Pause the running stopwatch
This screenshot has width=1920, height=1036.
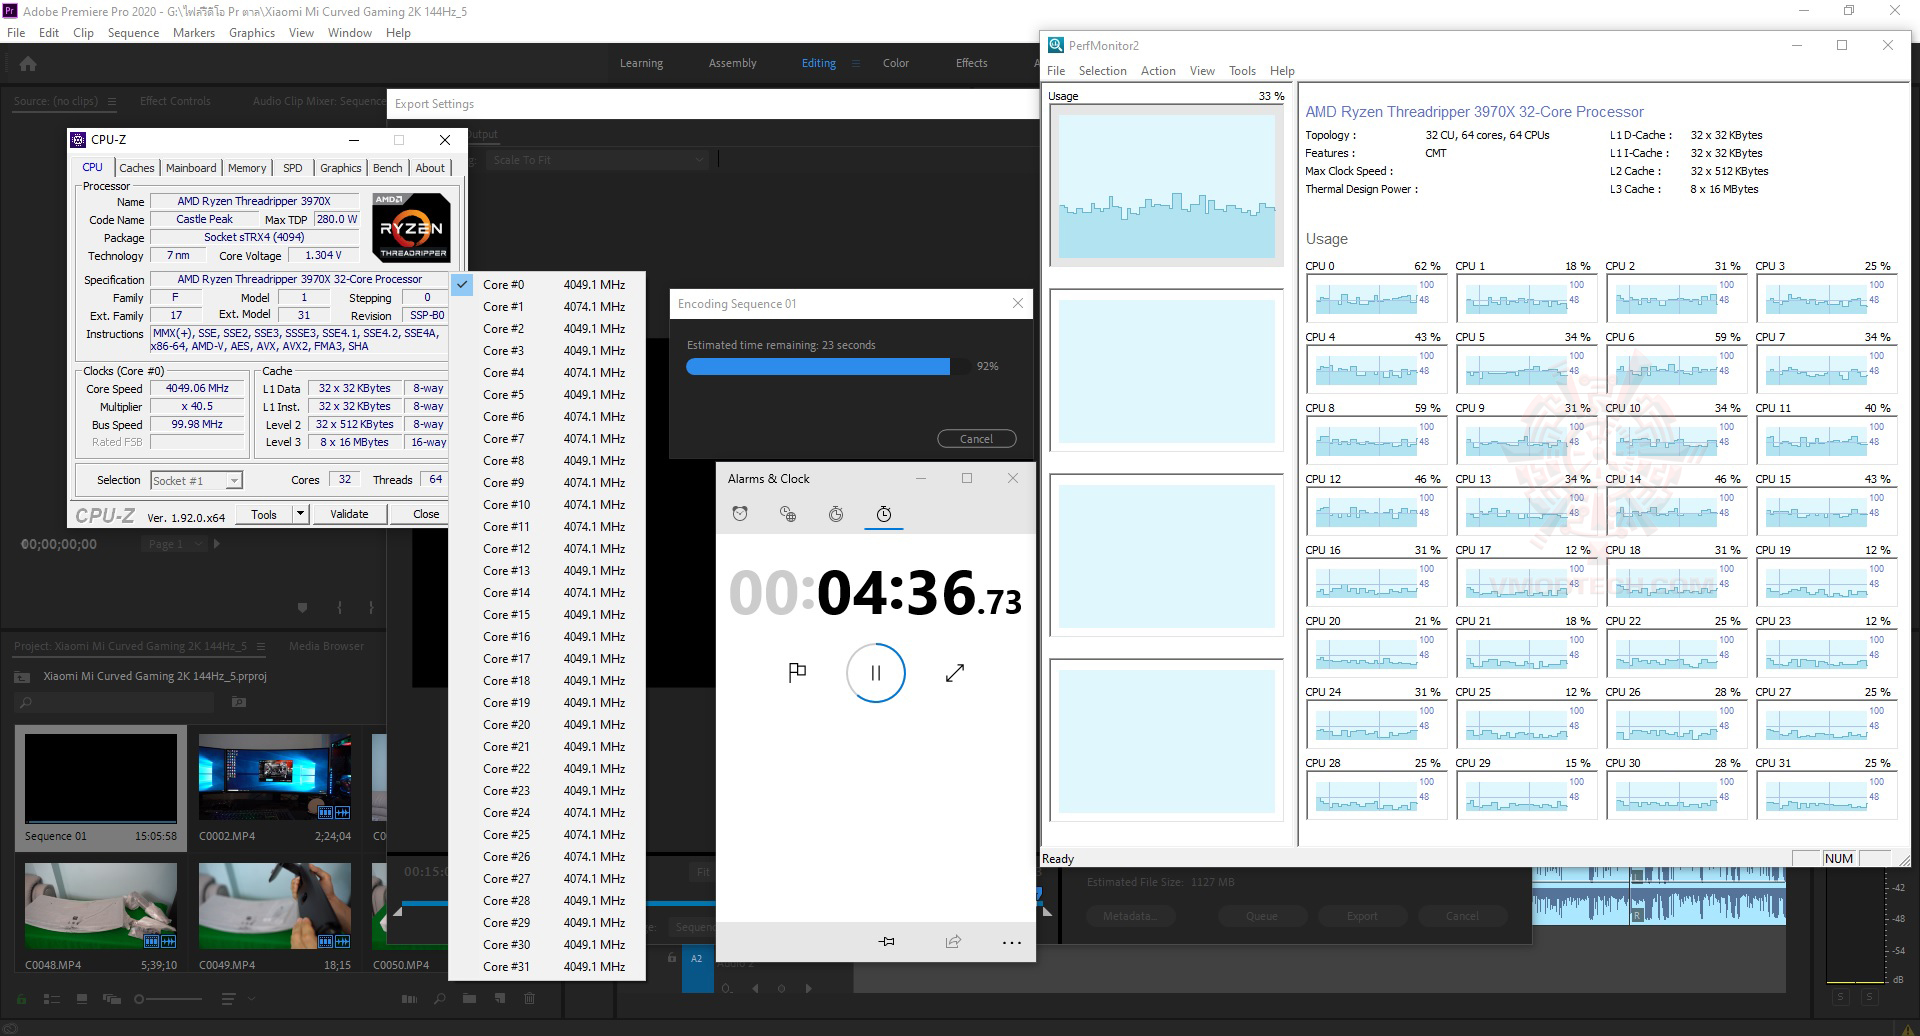[x=876, y=673]
